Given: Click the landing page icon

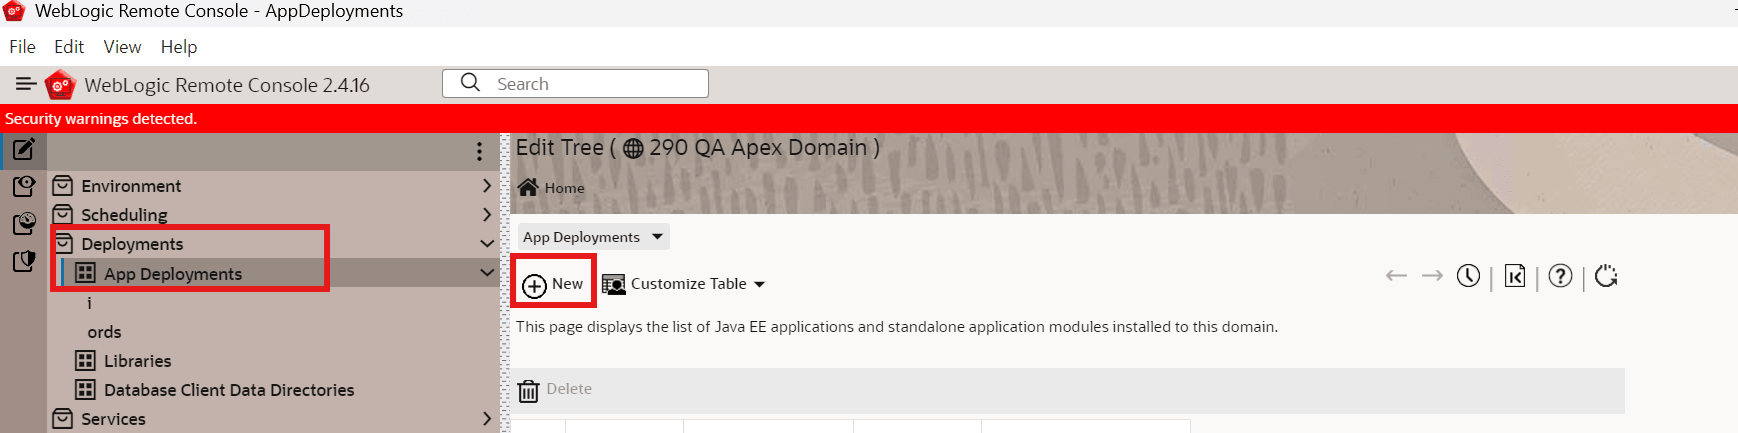Looking at the screenshot, I should (x=1515, y=276).
